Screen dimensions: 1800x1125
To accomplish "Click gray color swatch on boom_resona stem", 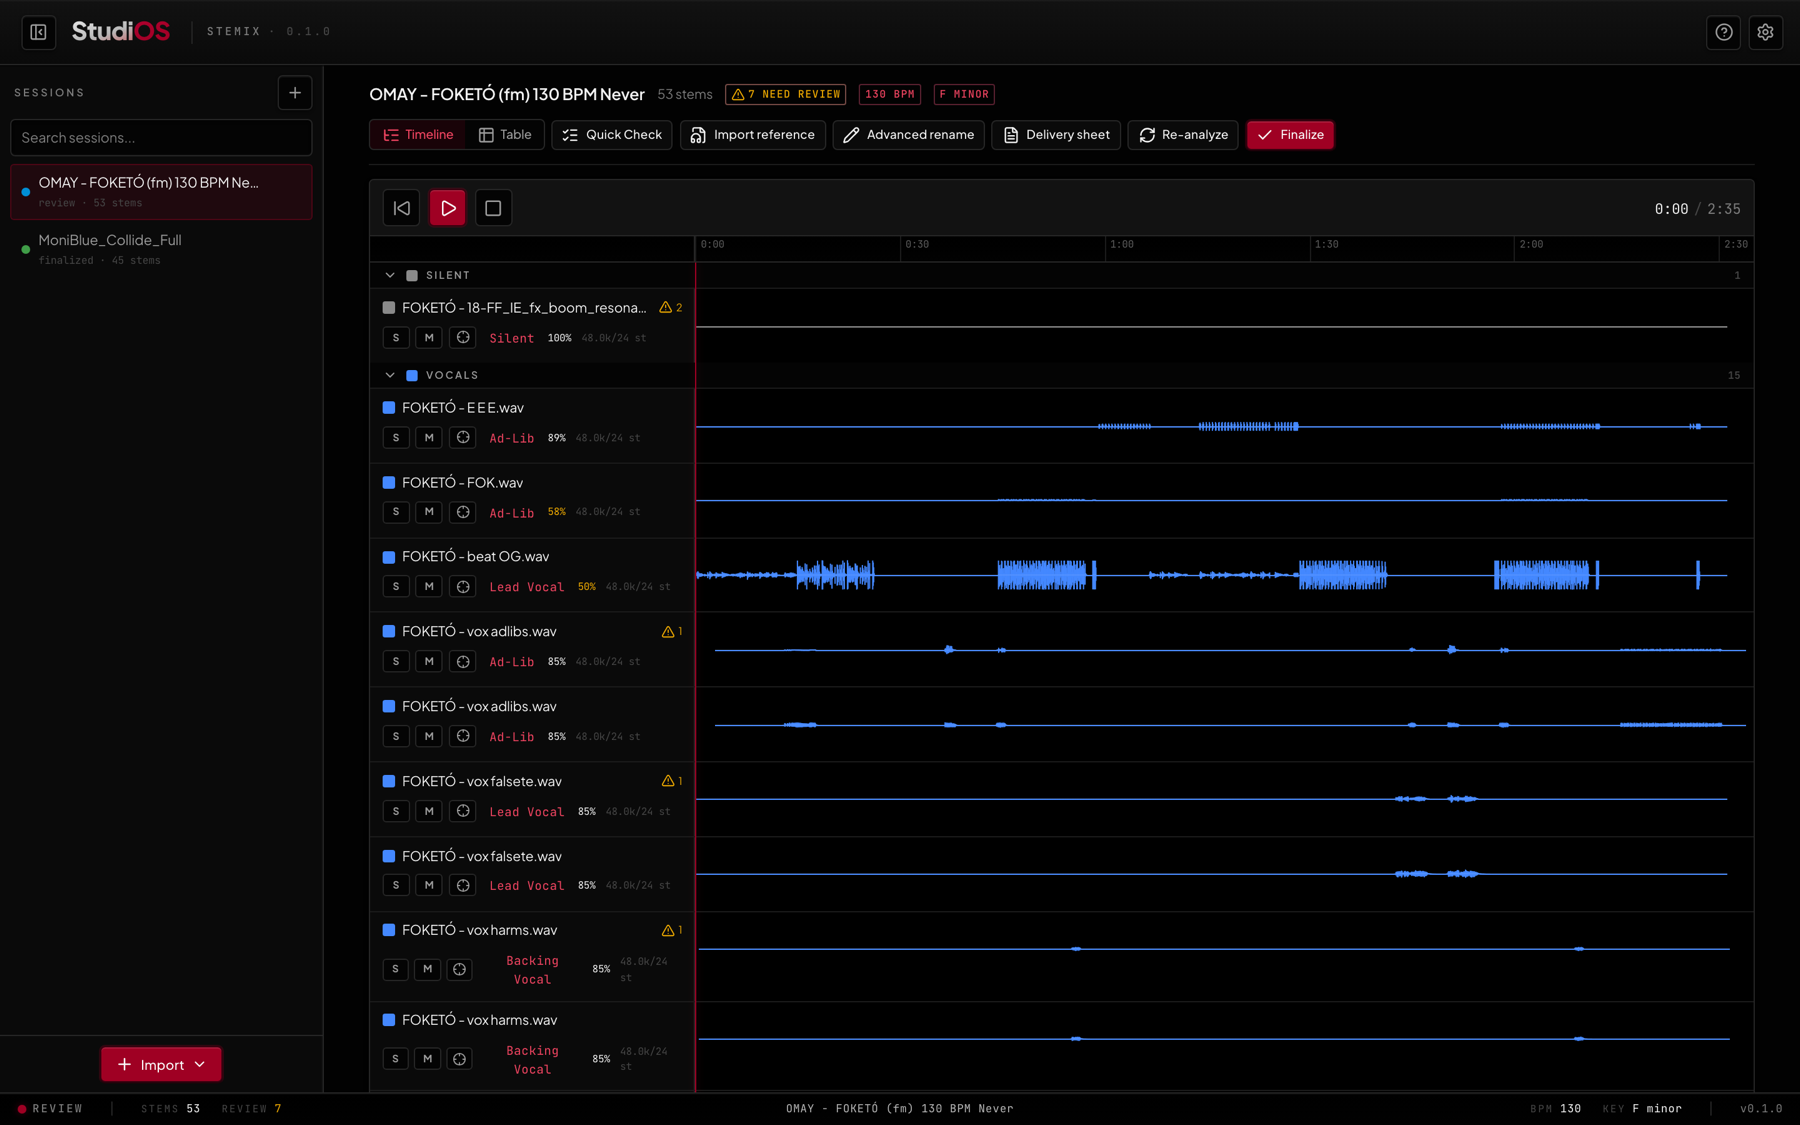I will point(389,308).
